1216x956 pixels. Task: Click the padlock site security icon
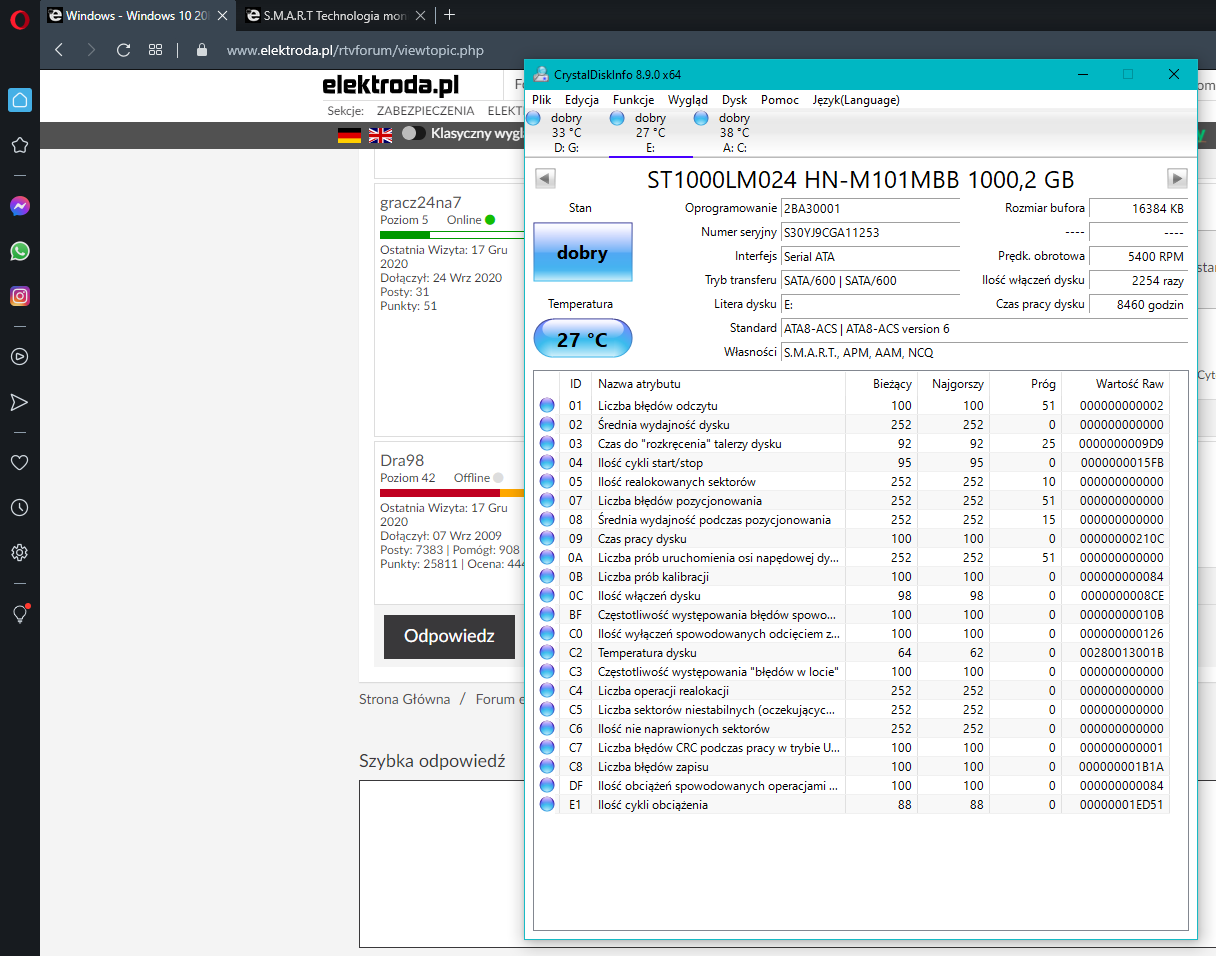(x=202, y=50)
